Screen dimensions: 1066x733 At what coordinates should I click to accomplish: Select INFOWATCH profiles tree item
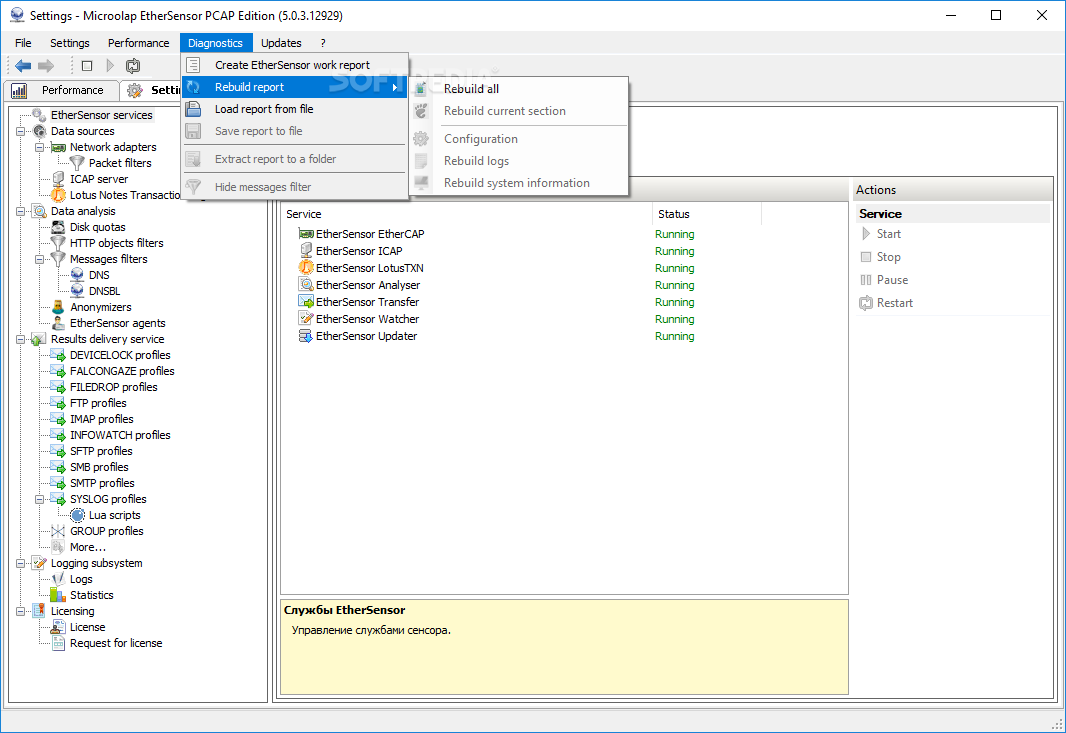coord(120,435)
